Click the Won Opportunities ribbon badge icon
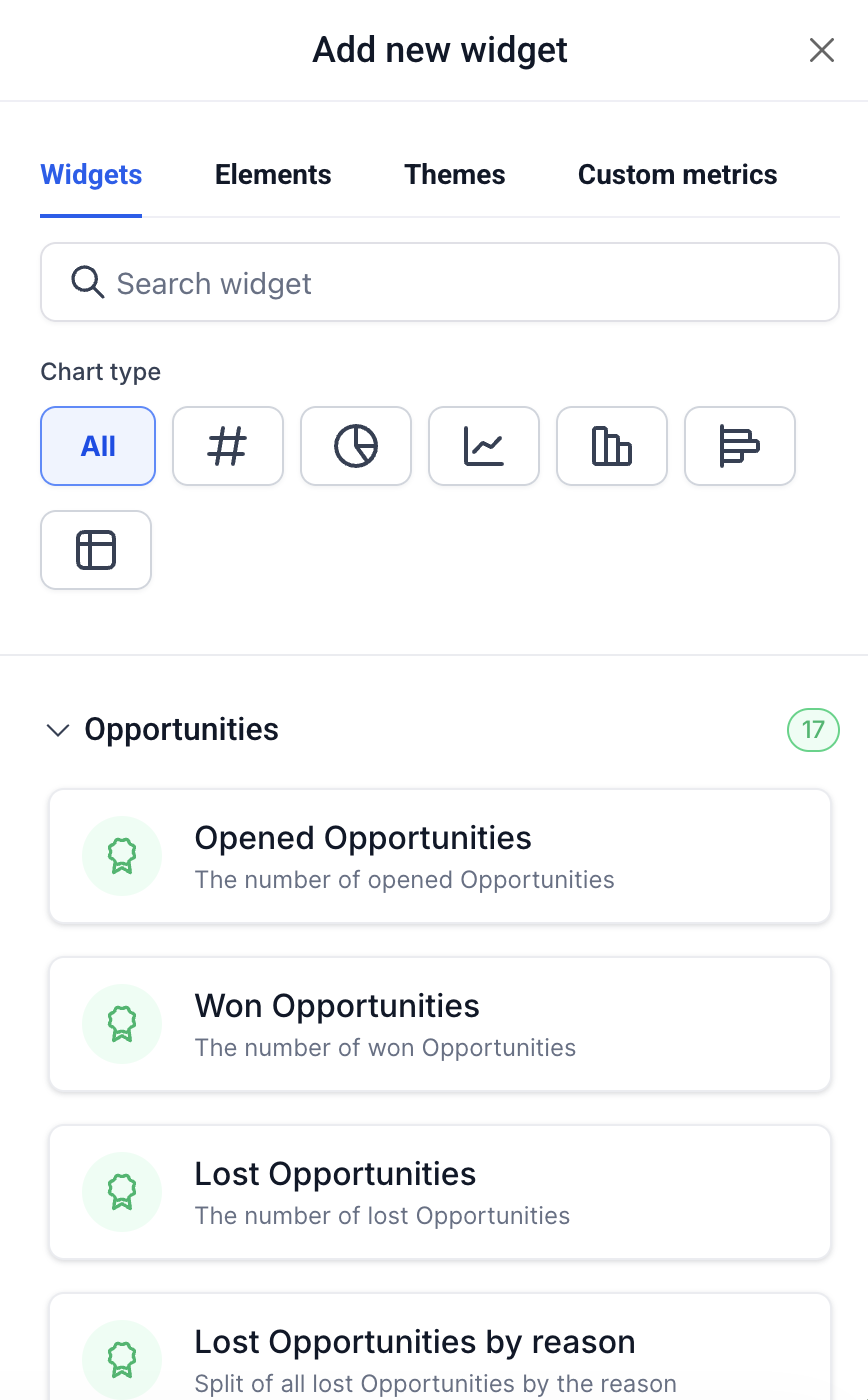868x1400 pixels. (122, 1024)
